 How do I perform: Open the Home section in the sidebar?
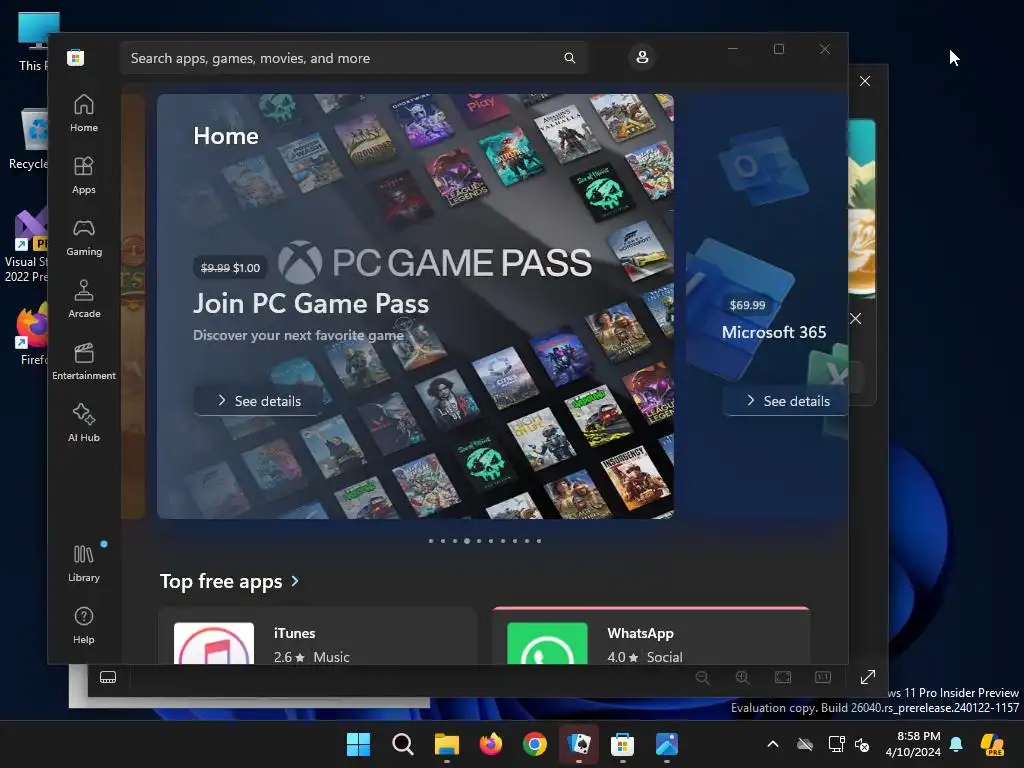click(x=84, y=114)
